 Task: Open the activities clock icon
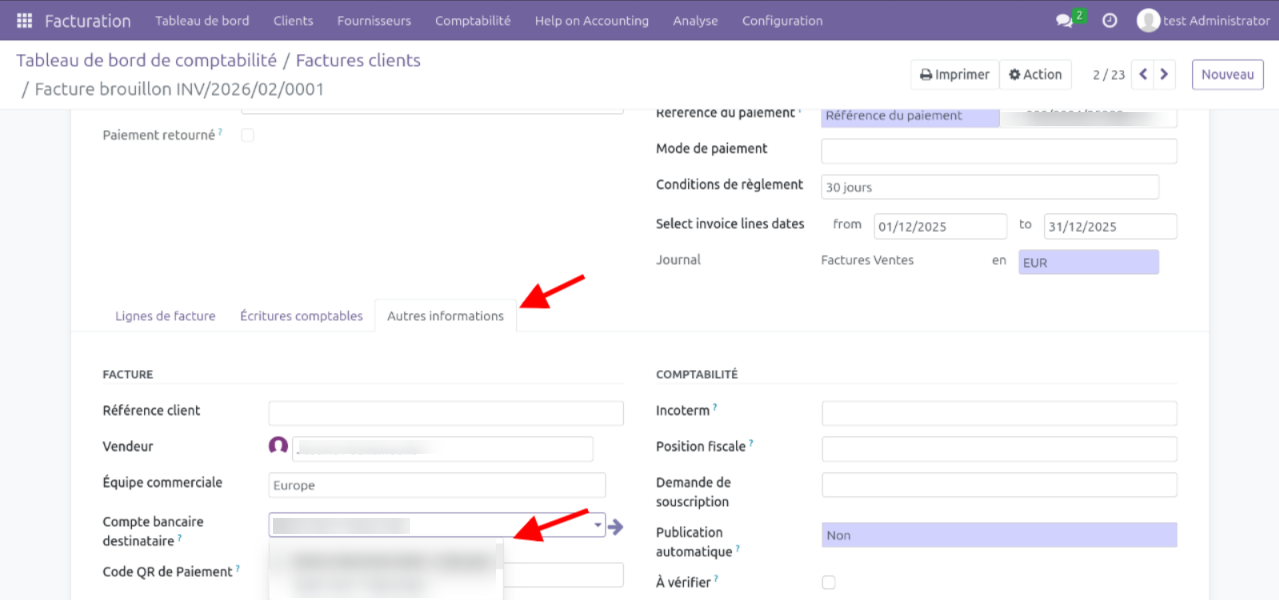pyautogui.click(x=1109, y=20)
